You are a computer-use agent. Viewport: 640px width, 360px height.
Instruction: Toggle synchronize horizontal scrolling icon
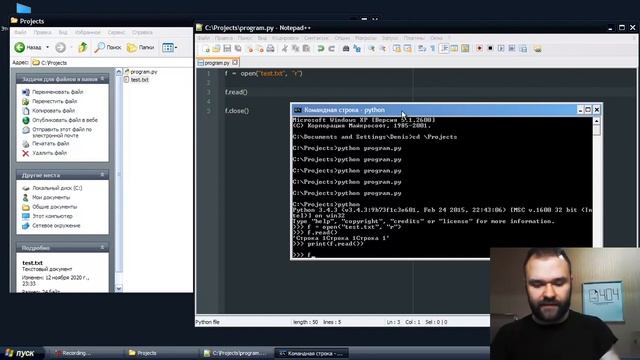point(407,49)
